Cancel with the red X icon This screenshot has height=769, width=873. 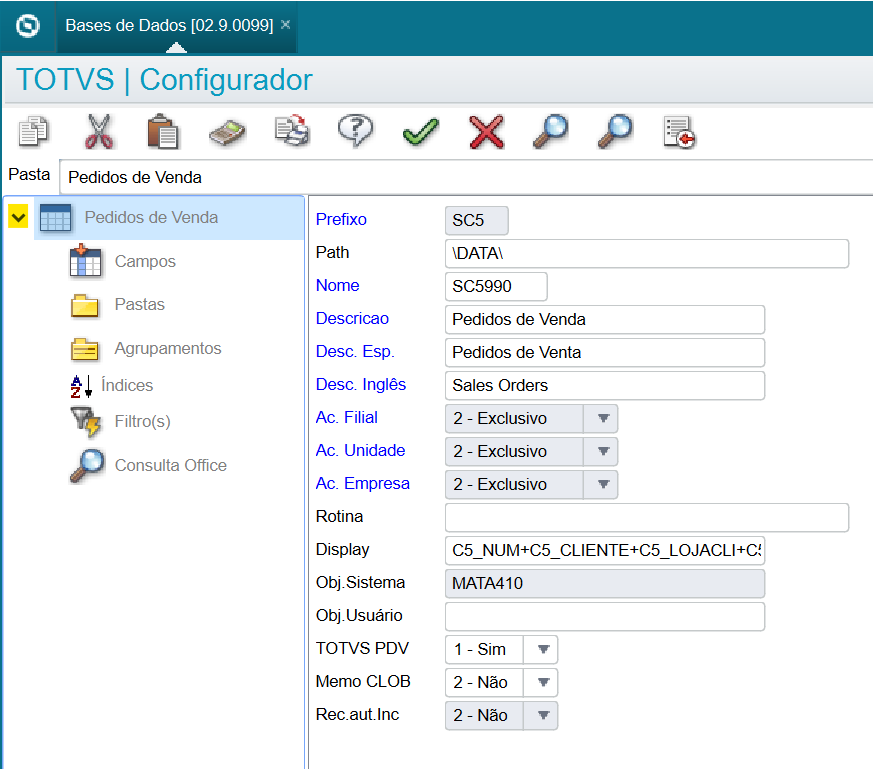487,132
